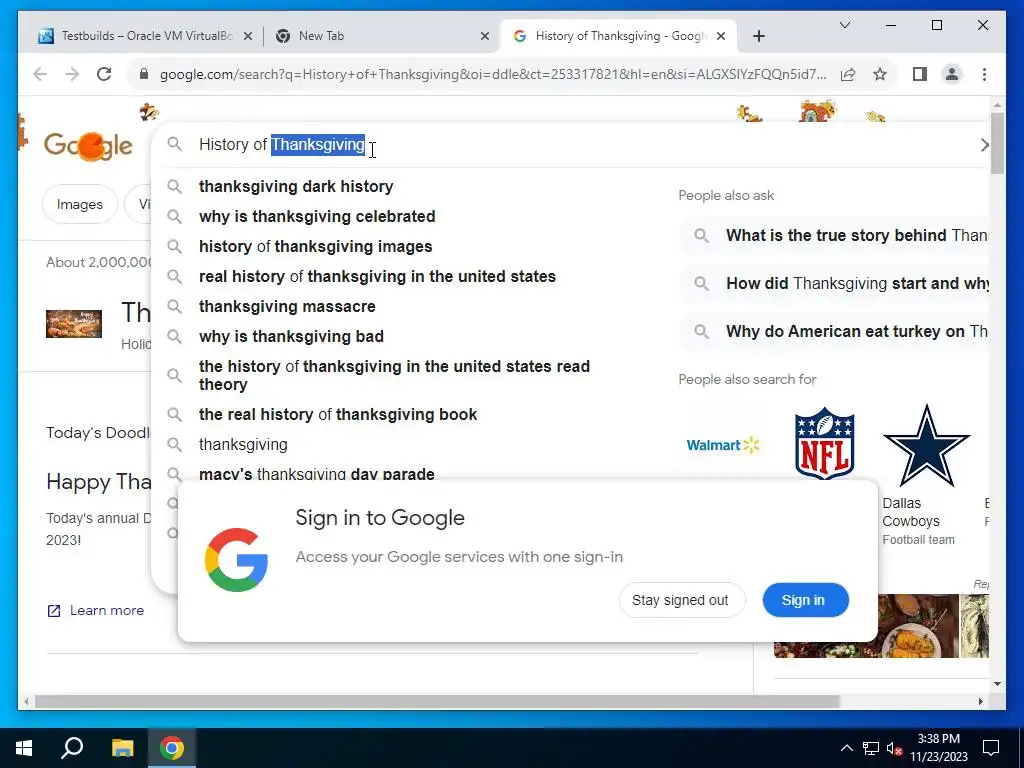
Task: Bookmark this page with the star icon
Action: click(x=880, y=74)
